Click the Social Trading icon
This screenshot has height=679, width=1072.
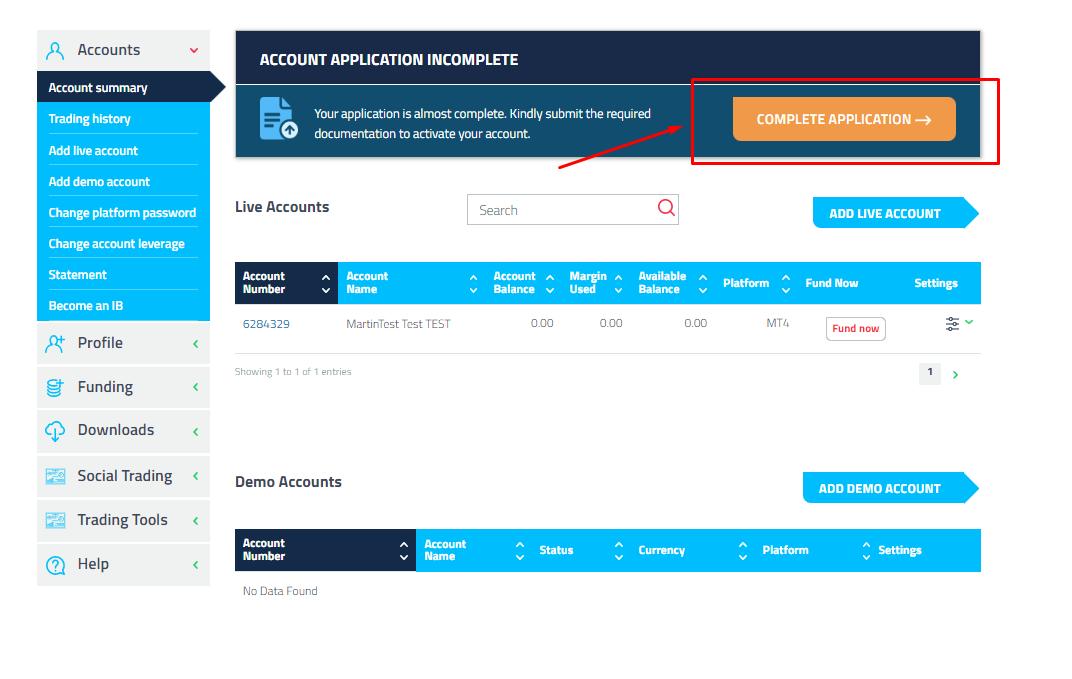pos(56,477)
